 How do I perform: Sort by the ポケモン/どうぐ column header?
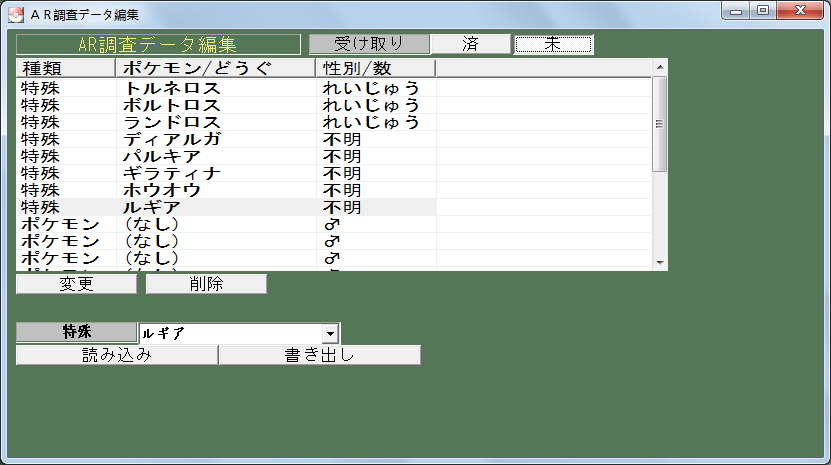point(215,68)
